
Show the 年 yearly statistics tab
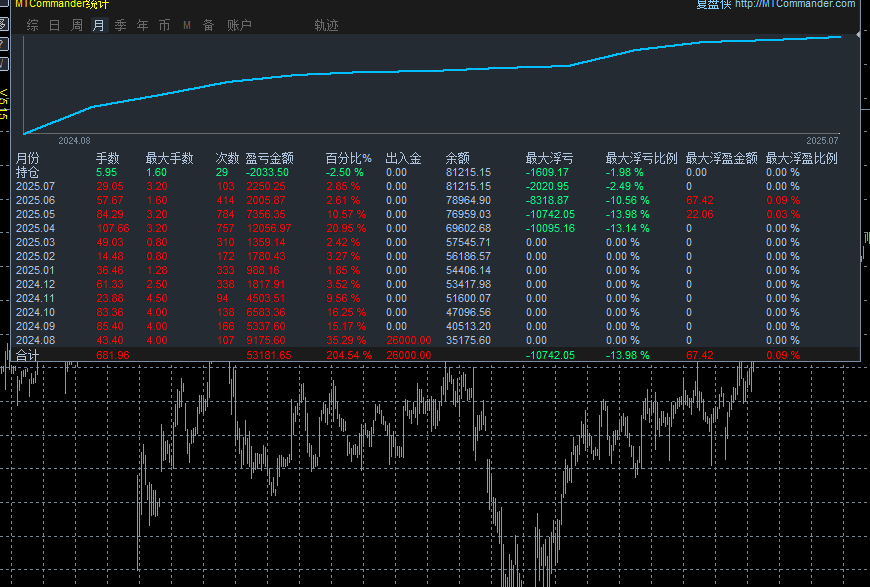tap(142, 25)
